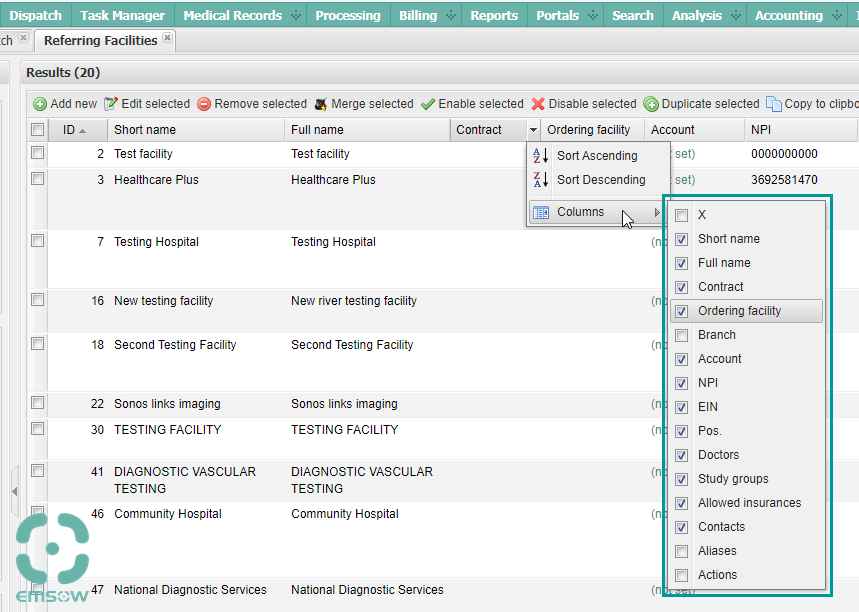
Task: Sort by the Ordering facility column header
Action: click(x=592, y=130)
